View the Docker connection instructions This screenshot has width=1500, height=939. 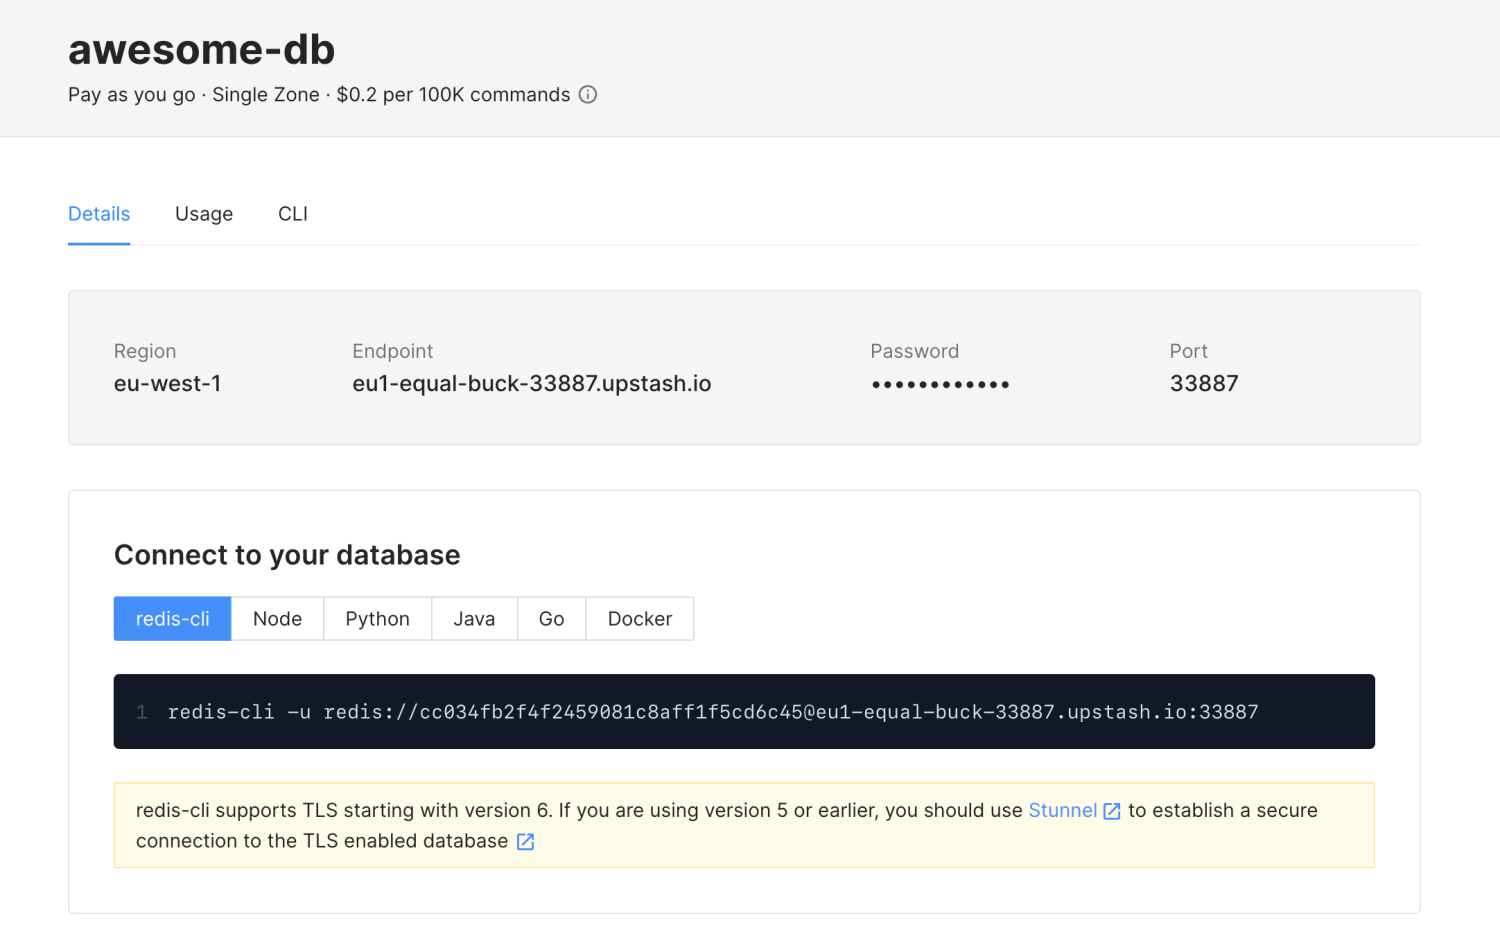[639, 619]
